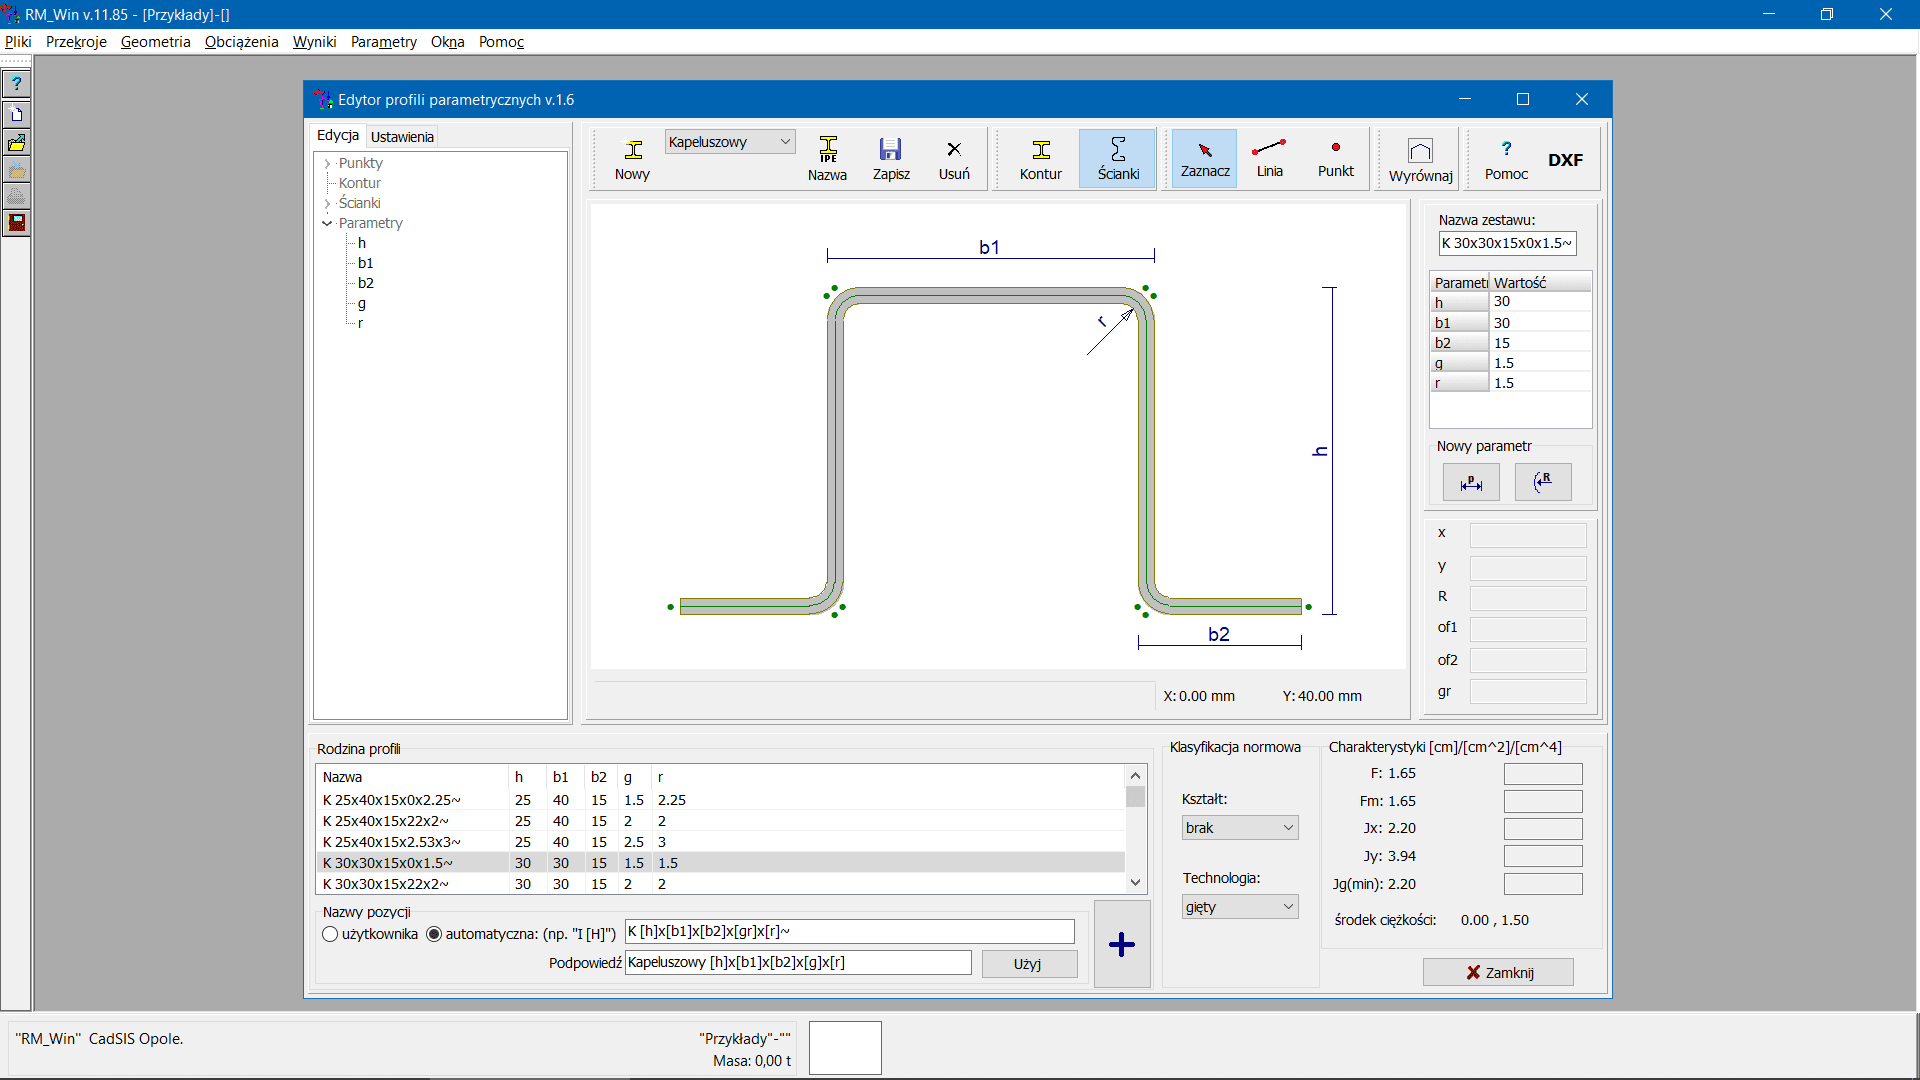Open the Wyniki menu

point(314,42)
